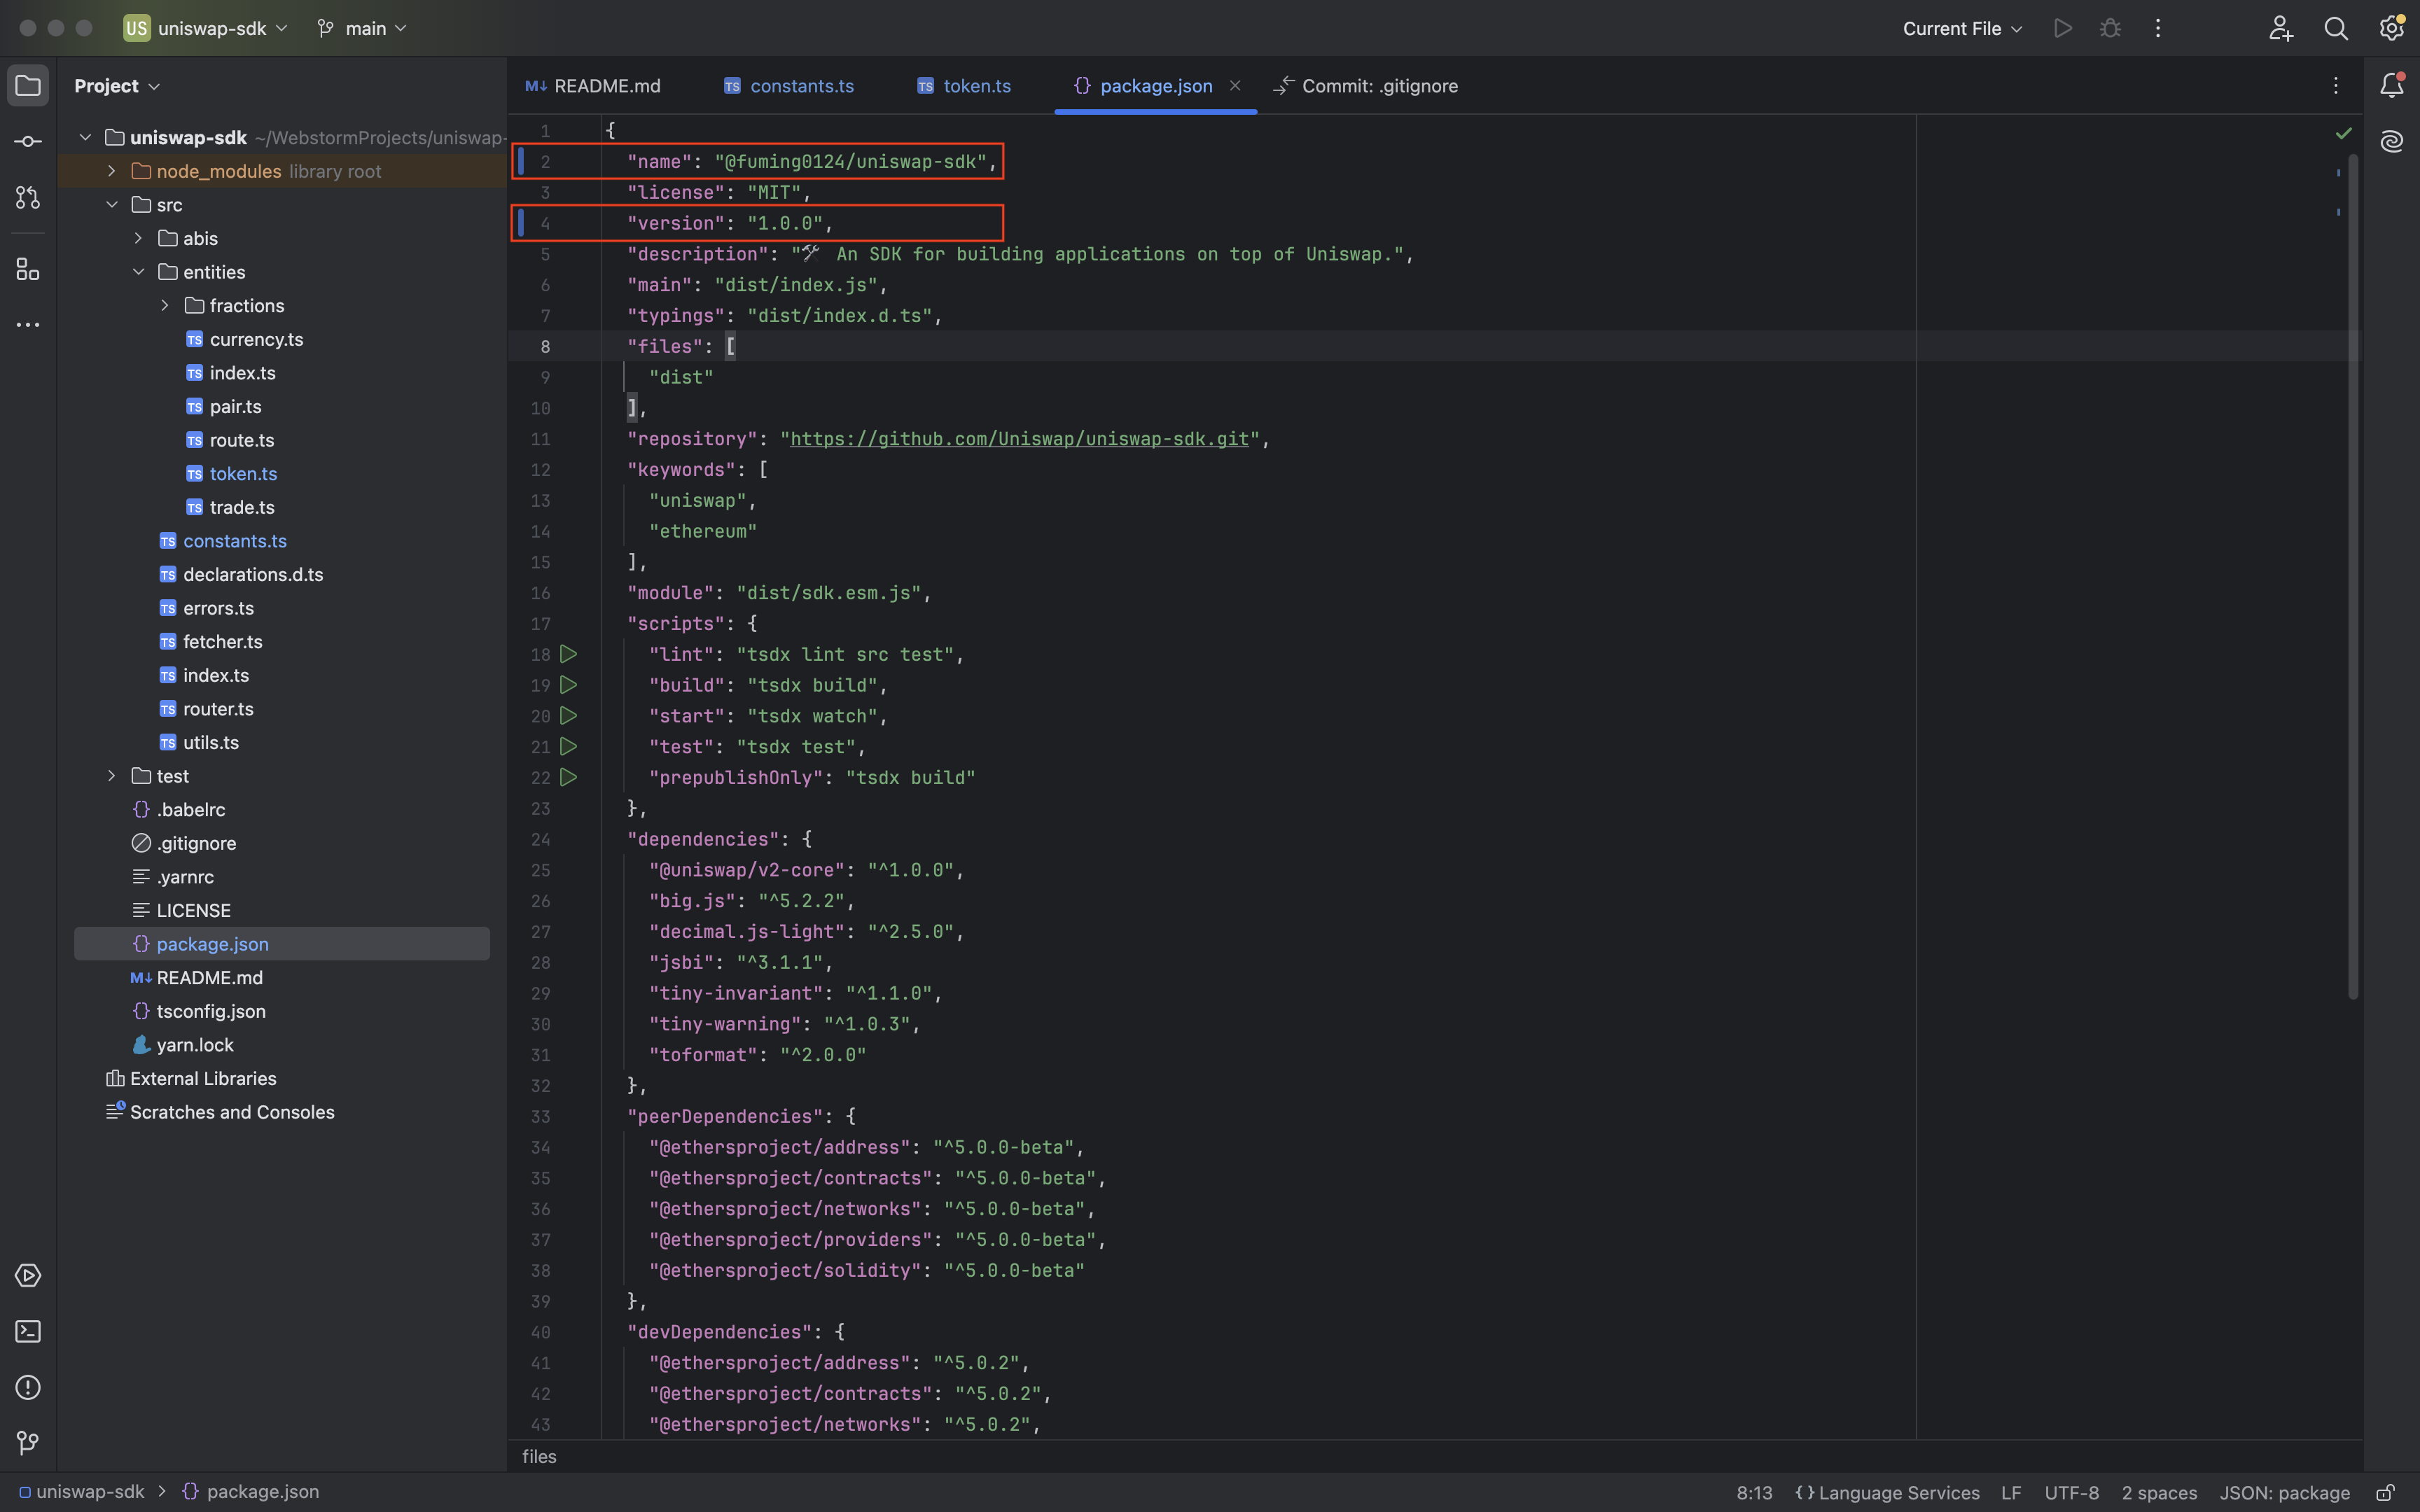
Task: Open the Services tool window icon
Action: pos(28,1276)
